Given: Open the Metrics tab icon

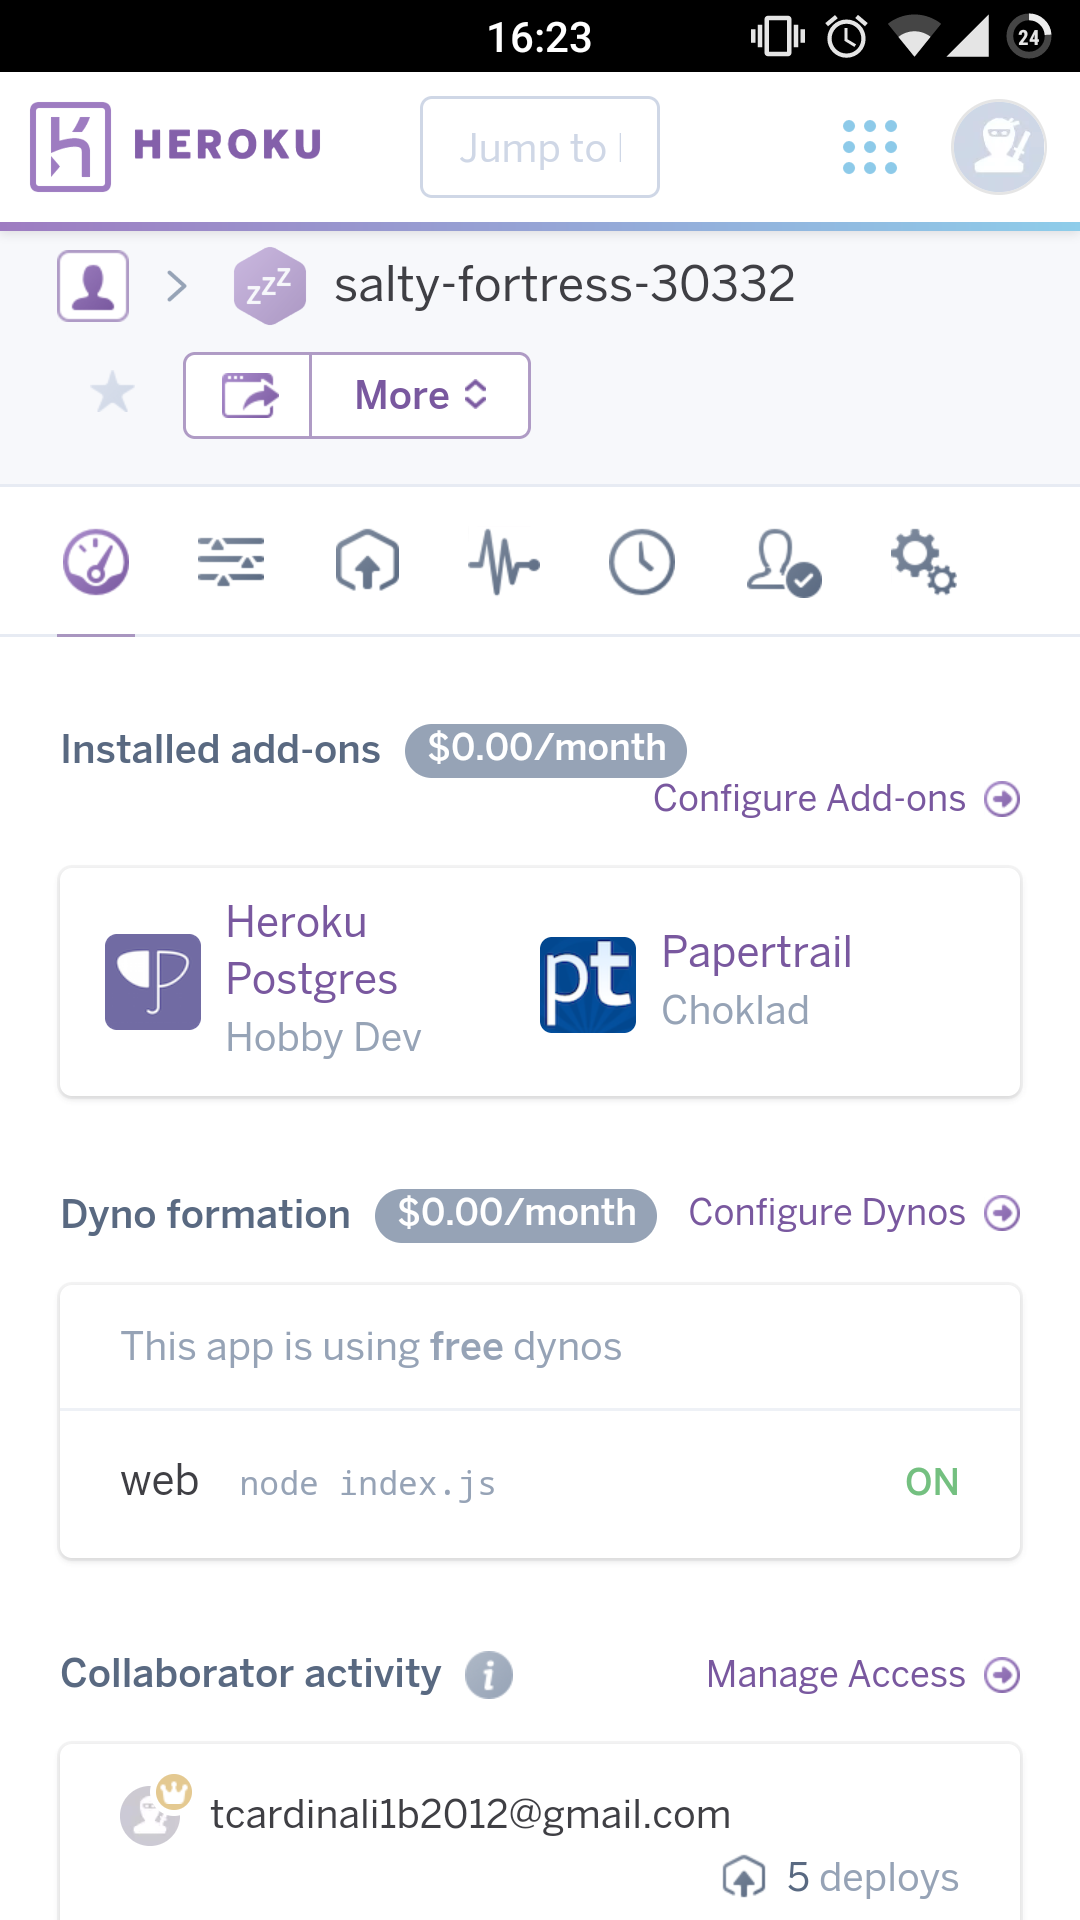Looking at the screenshot, I should click(504, 562).
